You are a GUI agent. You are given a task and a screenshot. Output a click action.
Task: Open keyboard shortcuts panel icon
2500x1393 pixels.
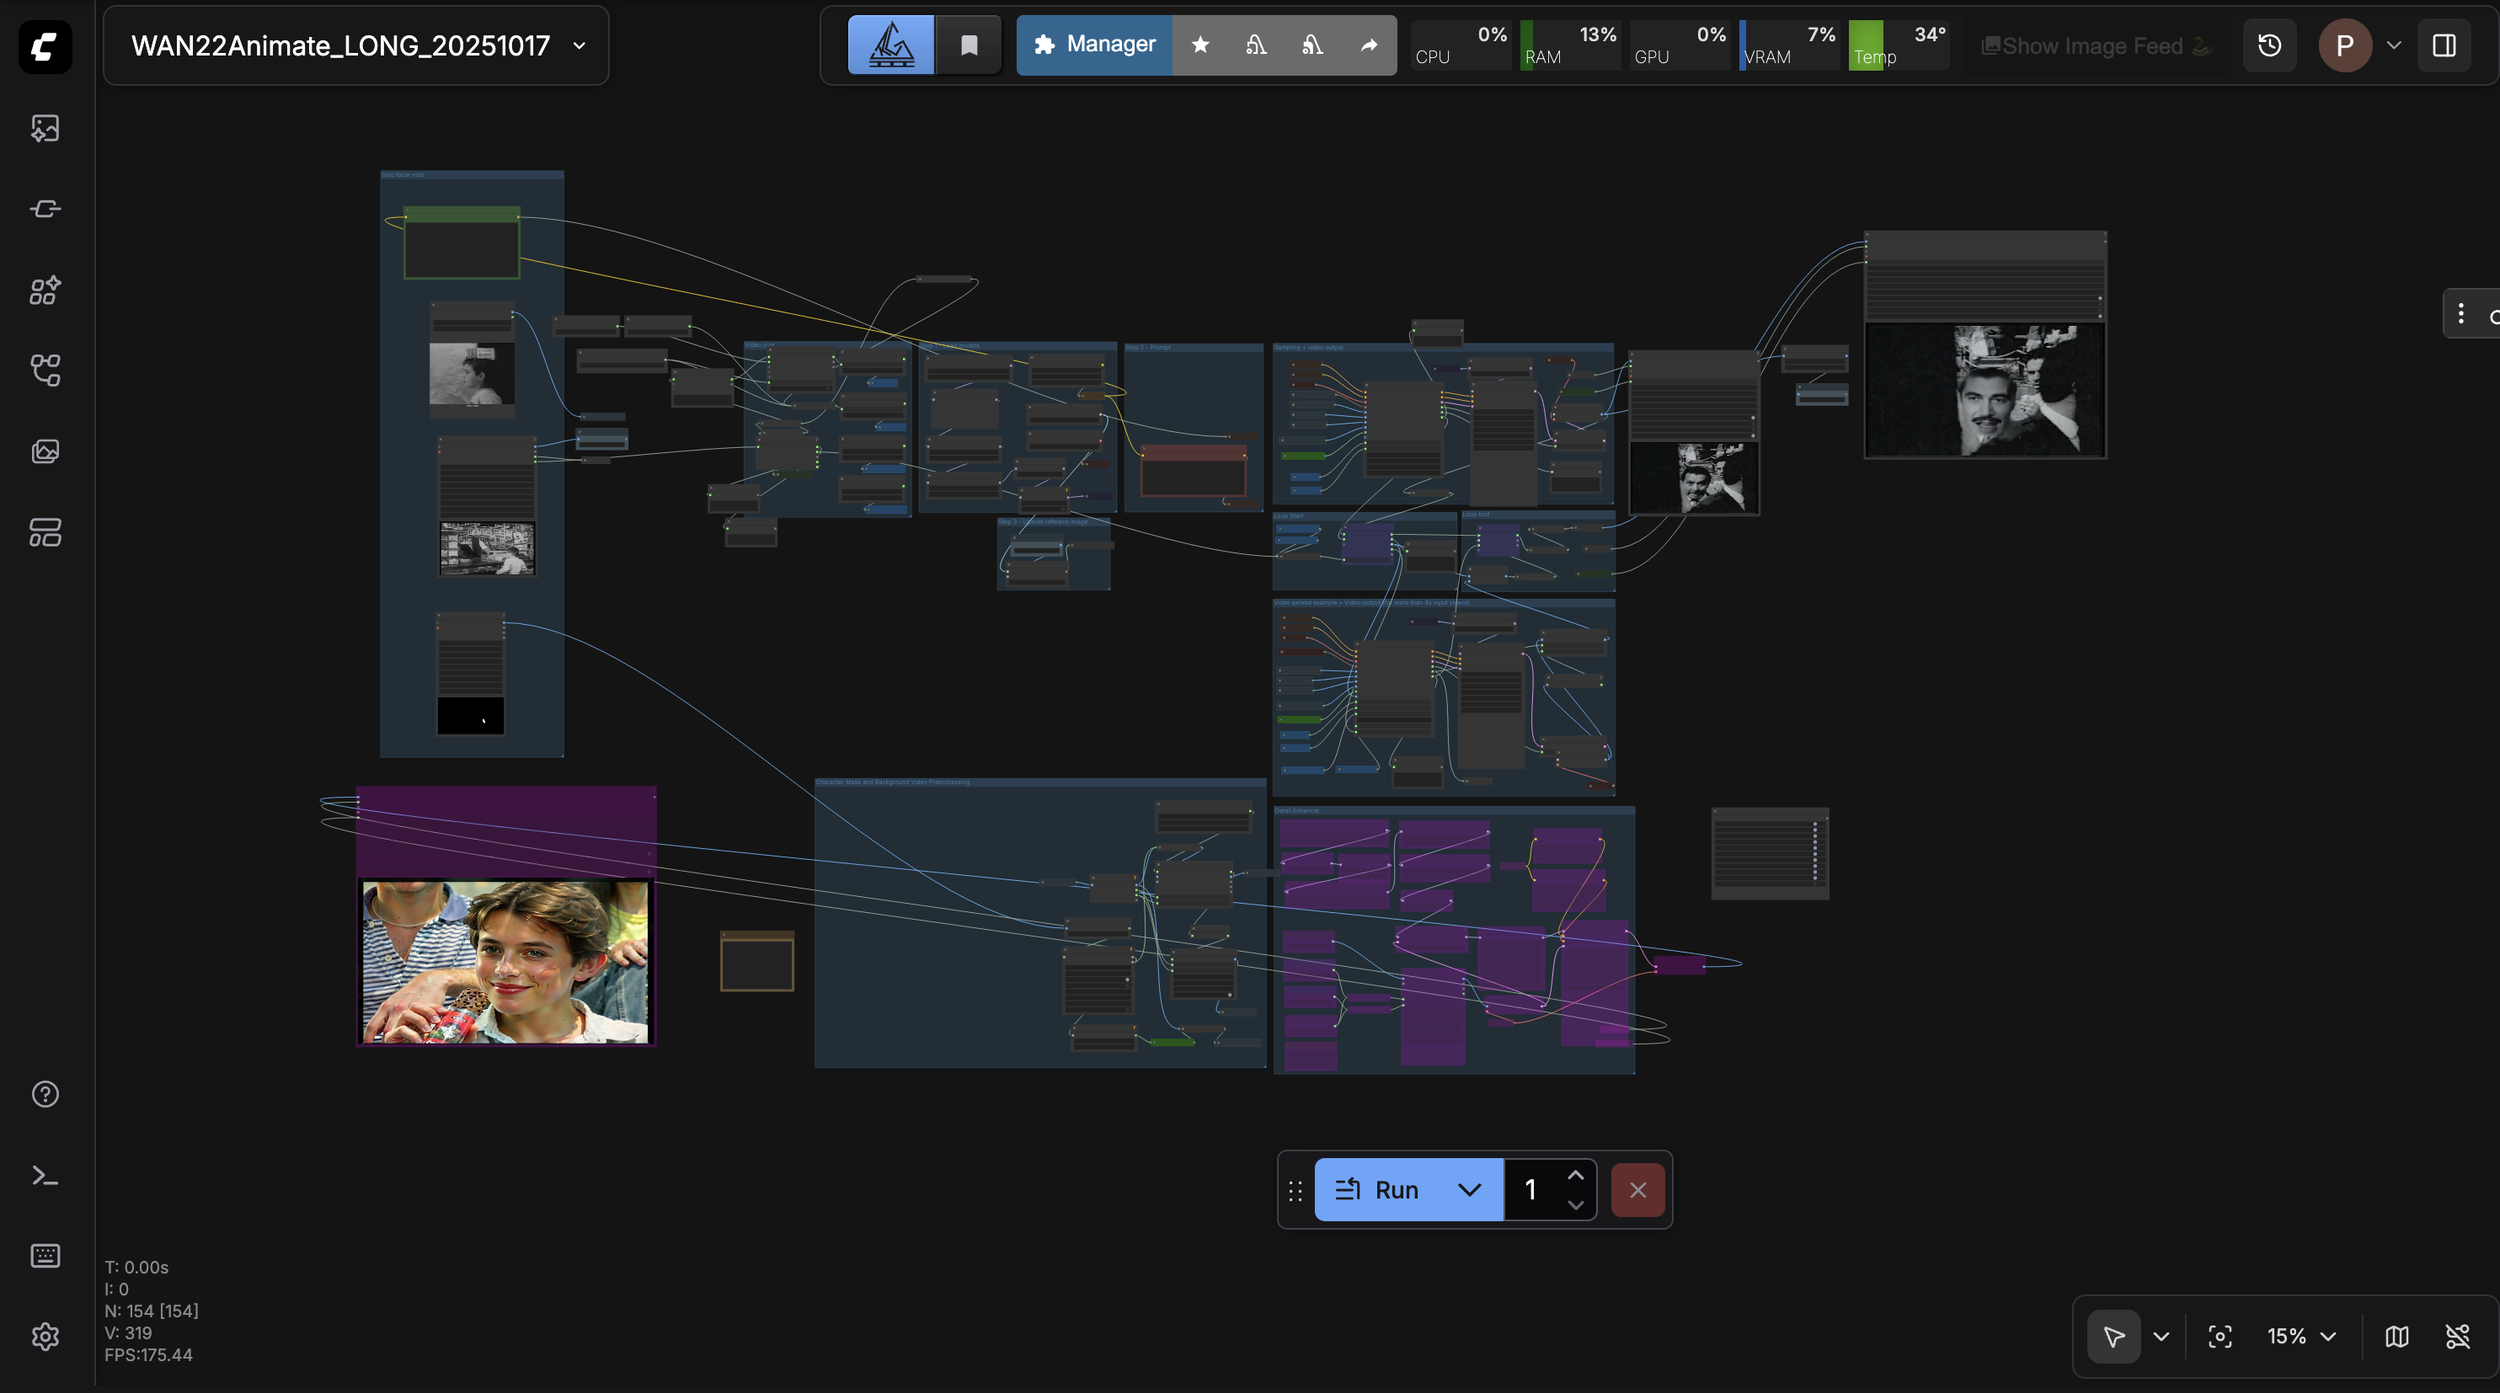(45, 1256)
